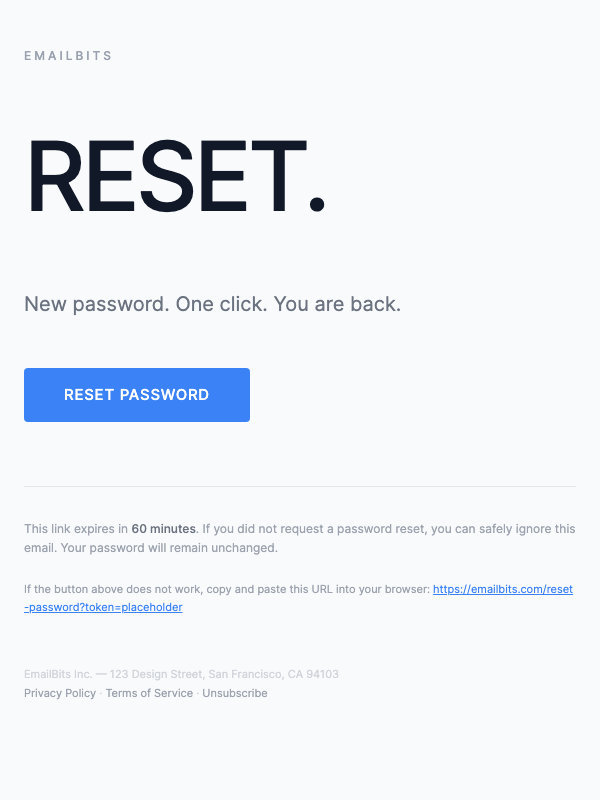Click the EMAILBITS brand wordmark
The width and height of the screenshot is (600, 800).
click(69, 56)
